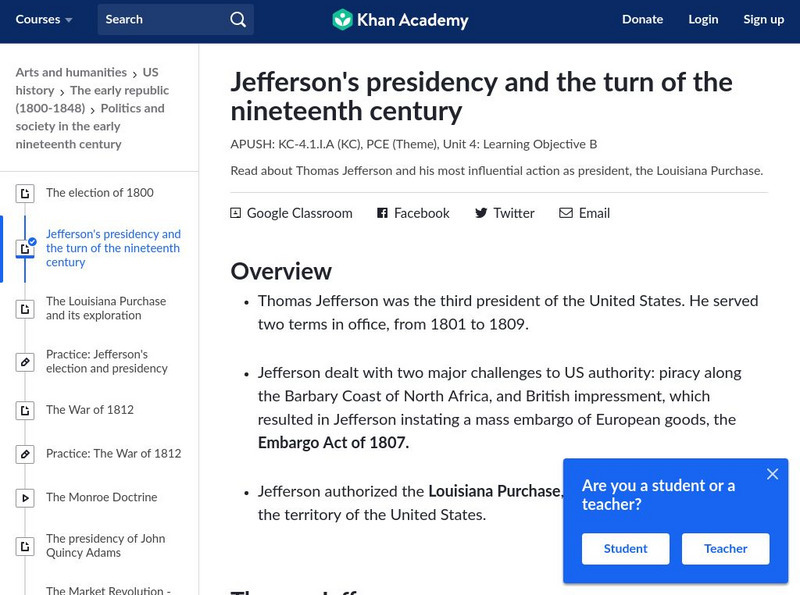Choose the Student button
Image resolution: width=800 pixels, height=595 pixels.
click(625, 549)
